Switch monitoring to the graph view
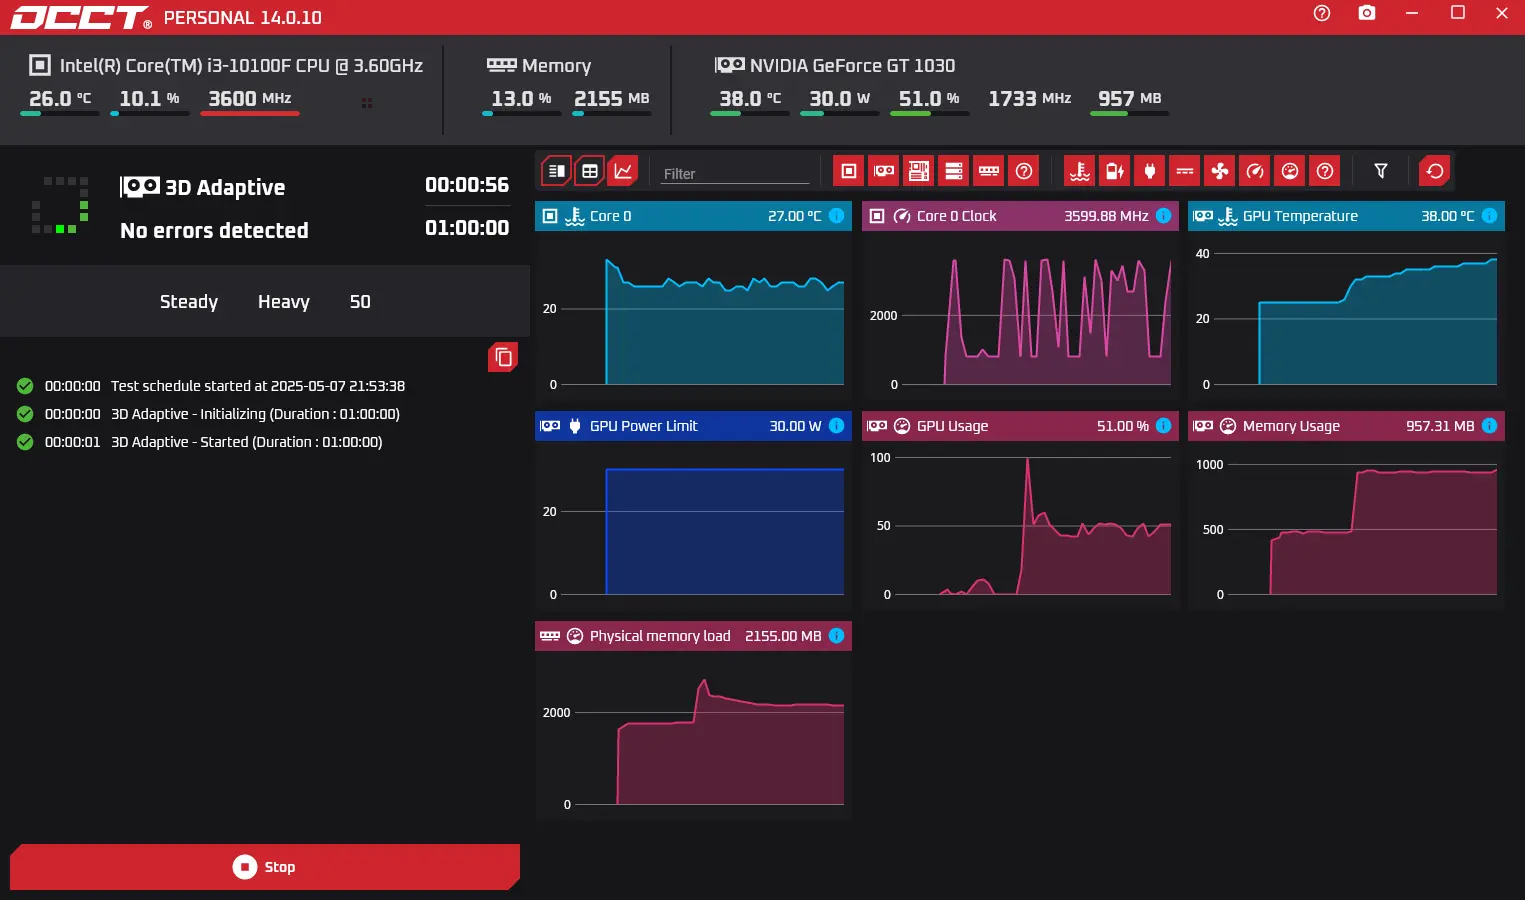1525x900 pixels. (x=623, y=171)
